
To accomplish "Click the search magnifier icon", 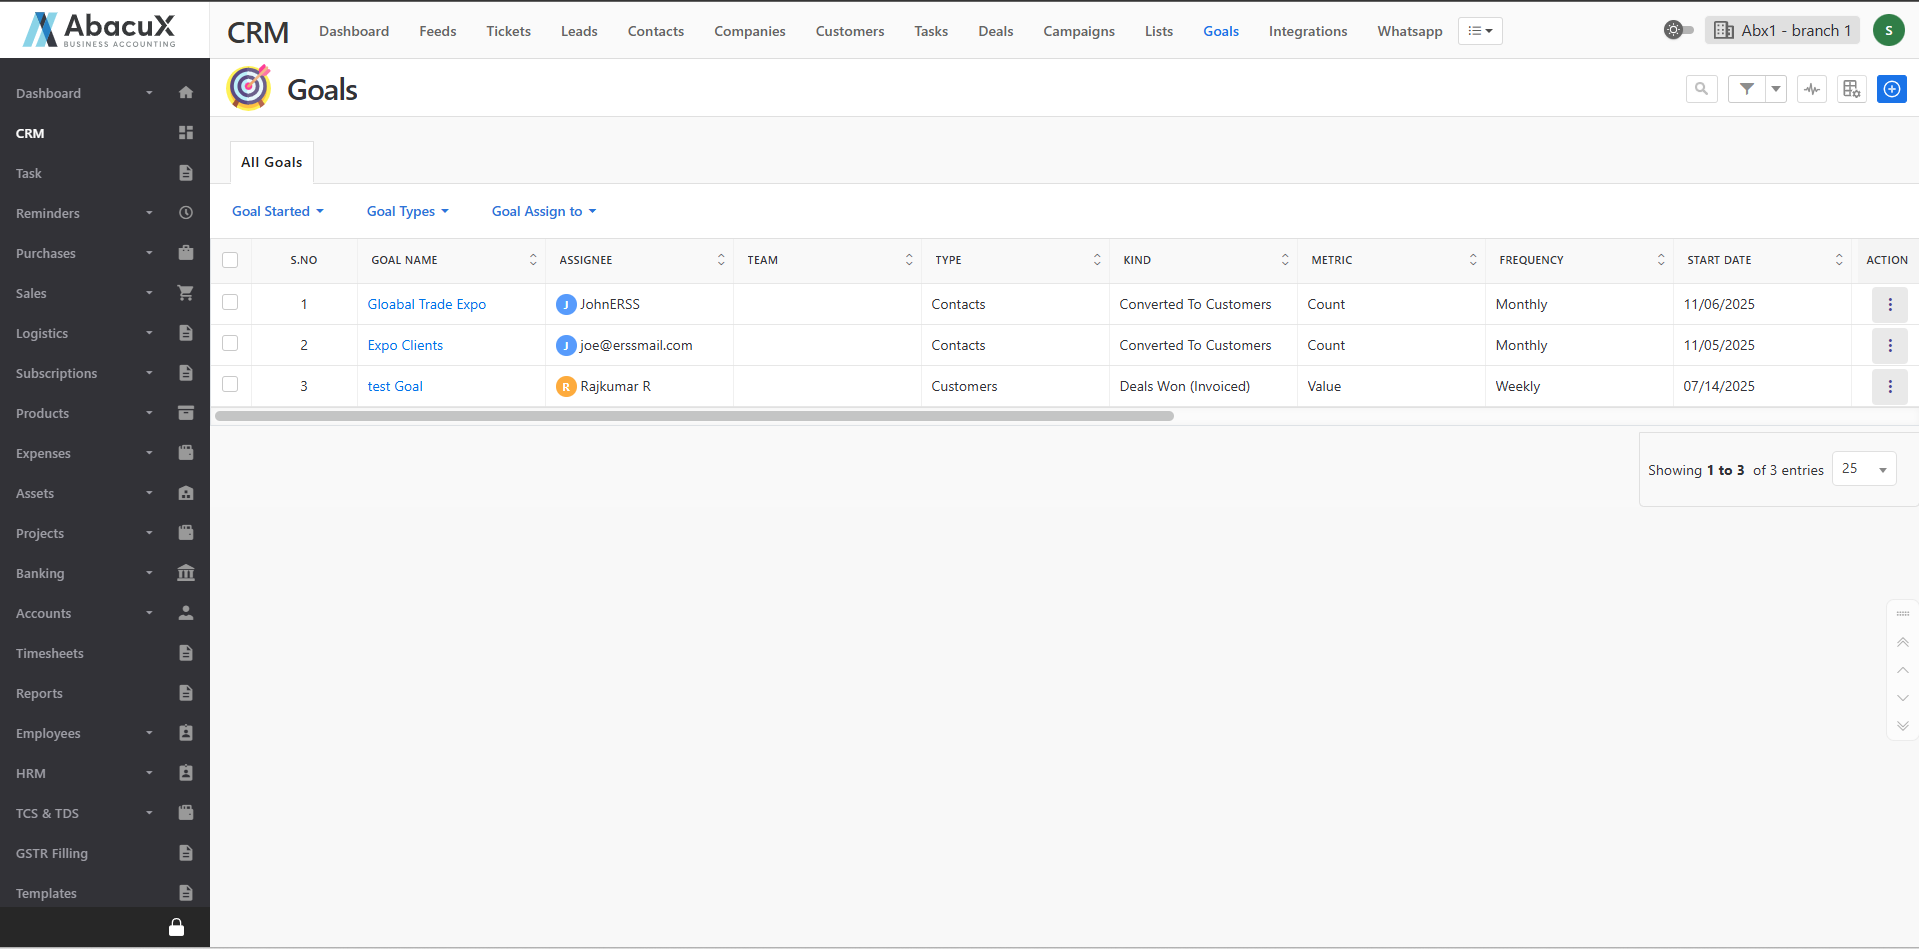I will (x=1701, y=89).
